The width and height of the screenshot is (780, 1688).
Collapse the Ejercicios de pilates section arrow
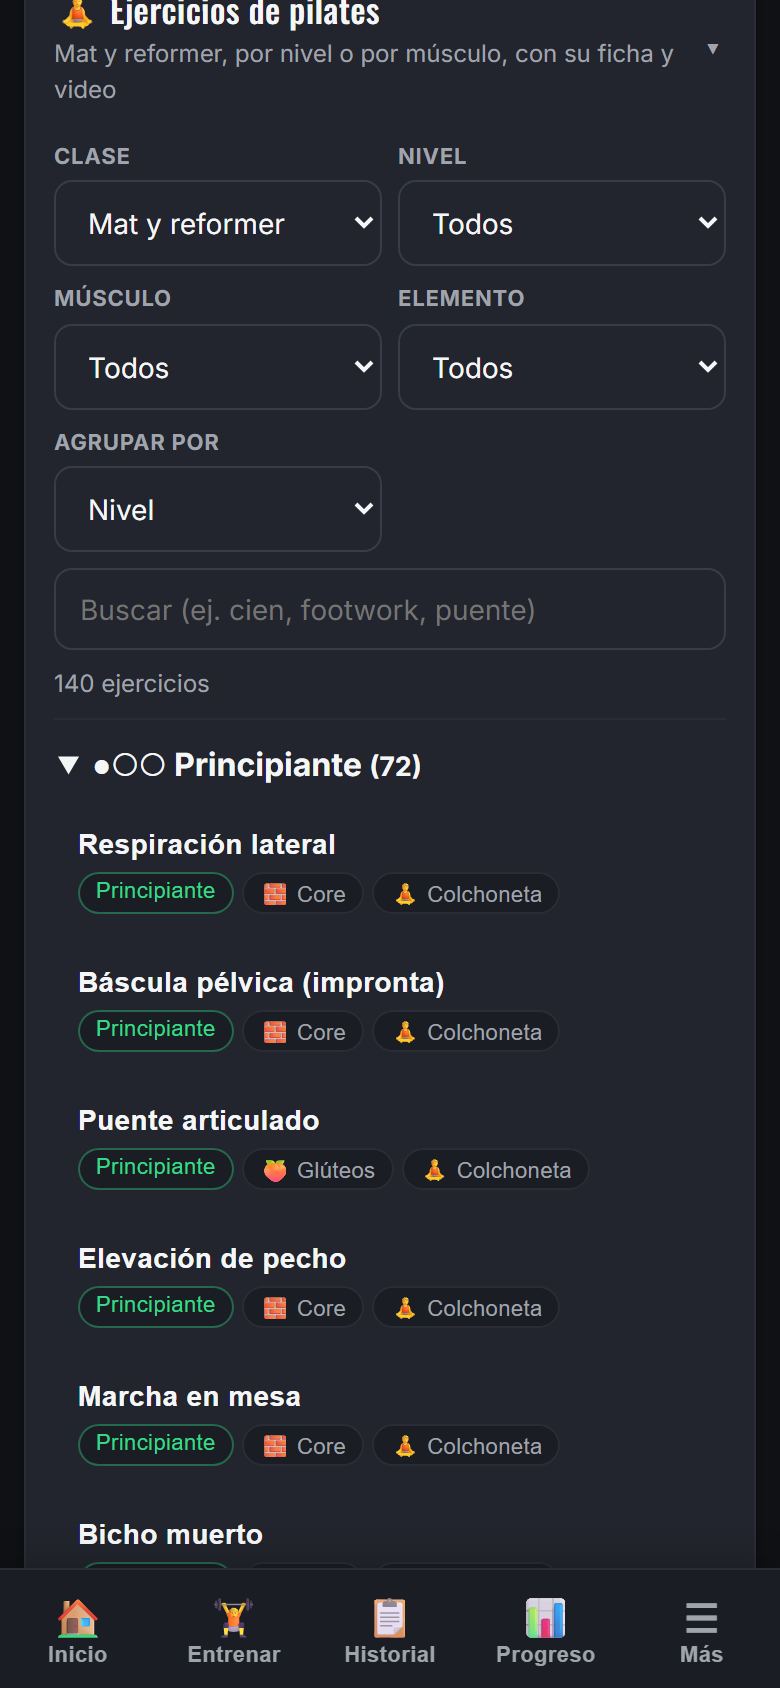[712, 49]
